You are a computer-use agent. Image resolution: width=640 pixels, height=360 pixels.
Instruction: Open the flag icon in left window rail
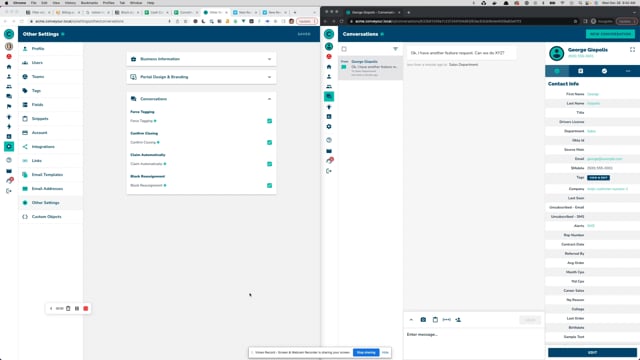click(x=9, y=107)
